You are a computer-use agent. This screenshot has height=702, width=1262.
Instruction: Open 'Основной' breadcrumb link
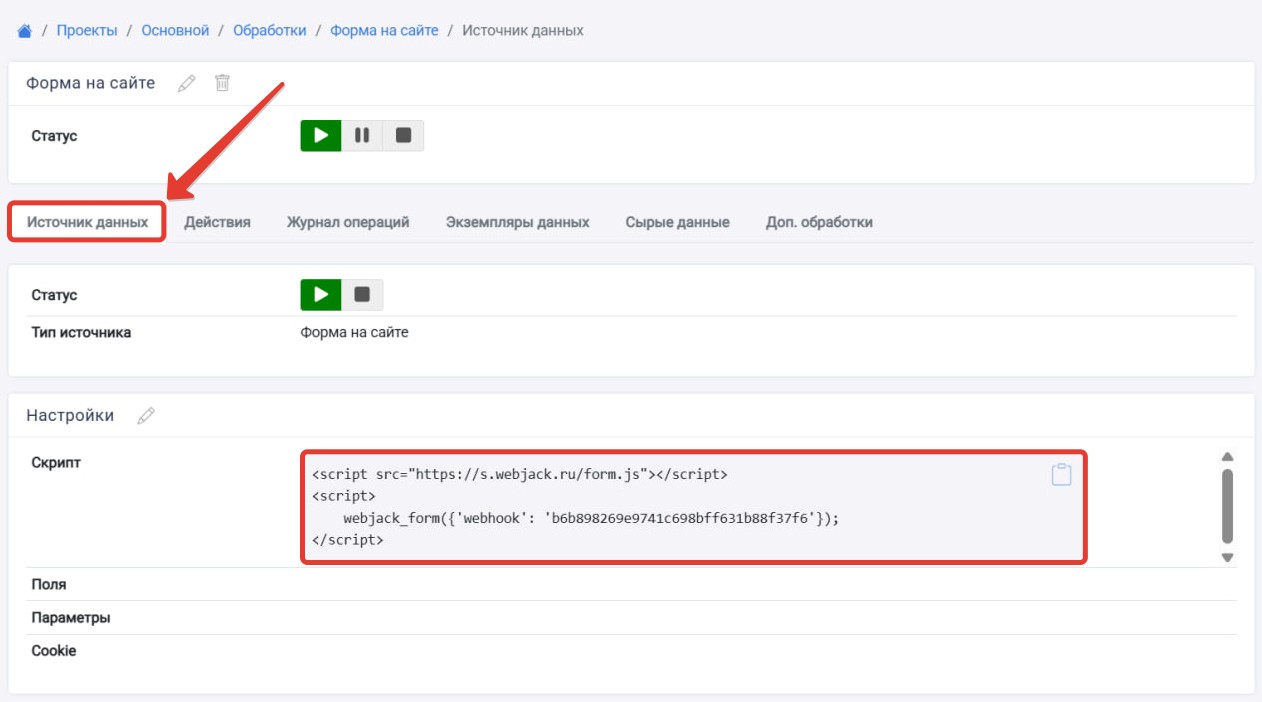pos(175,31)
